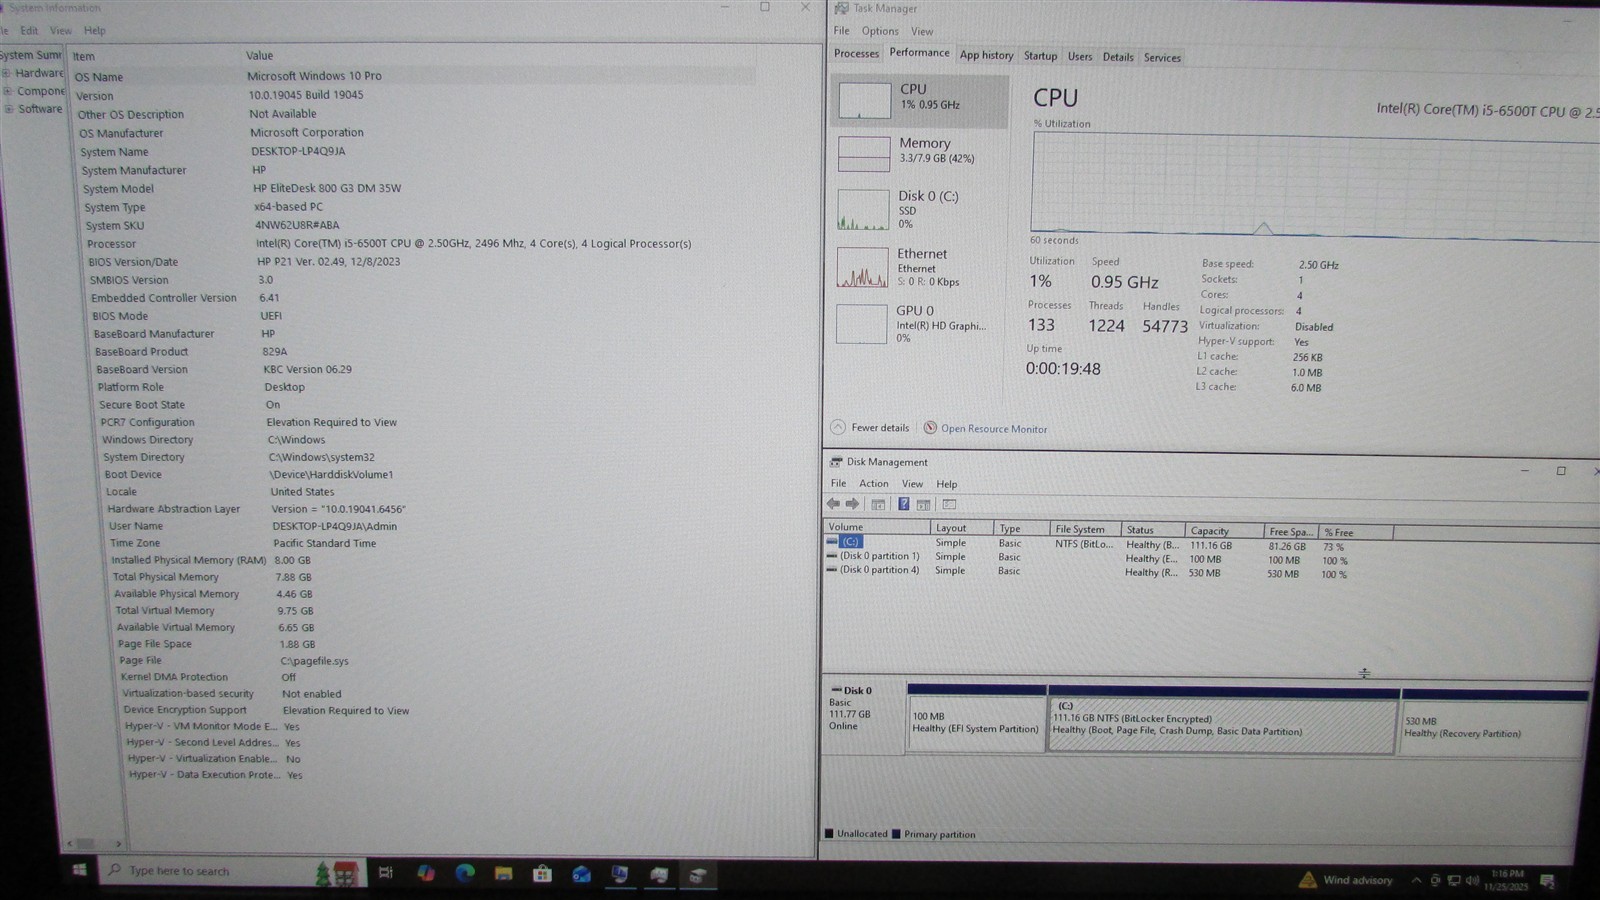Switch to the Services tab
Image resolution: width=1600 pixels, height=900 pixels.
(1162, 57)
